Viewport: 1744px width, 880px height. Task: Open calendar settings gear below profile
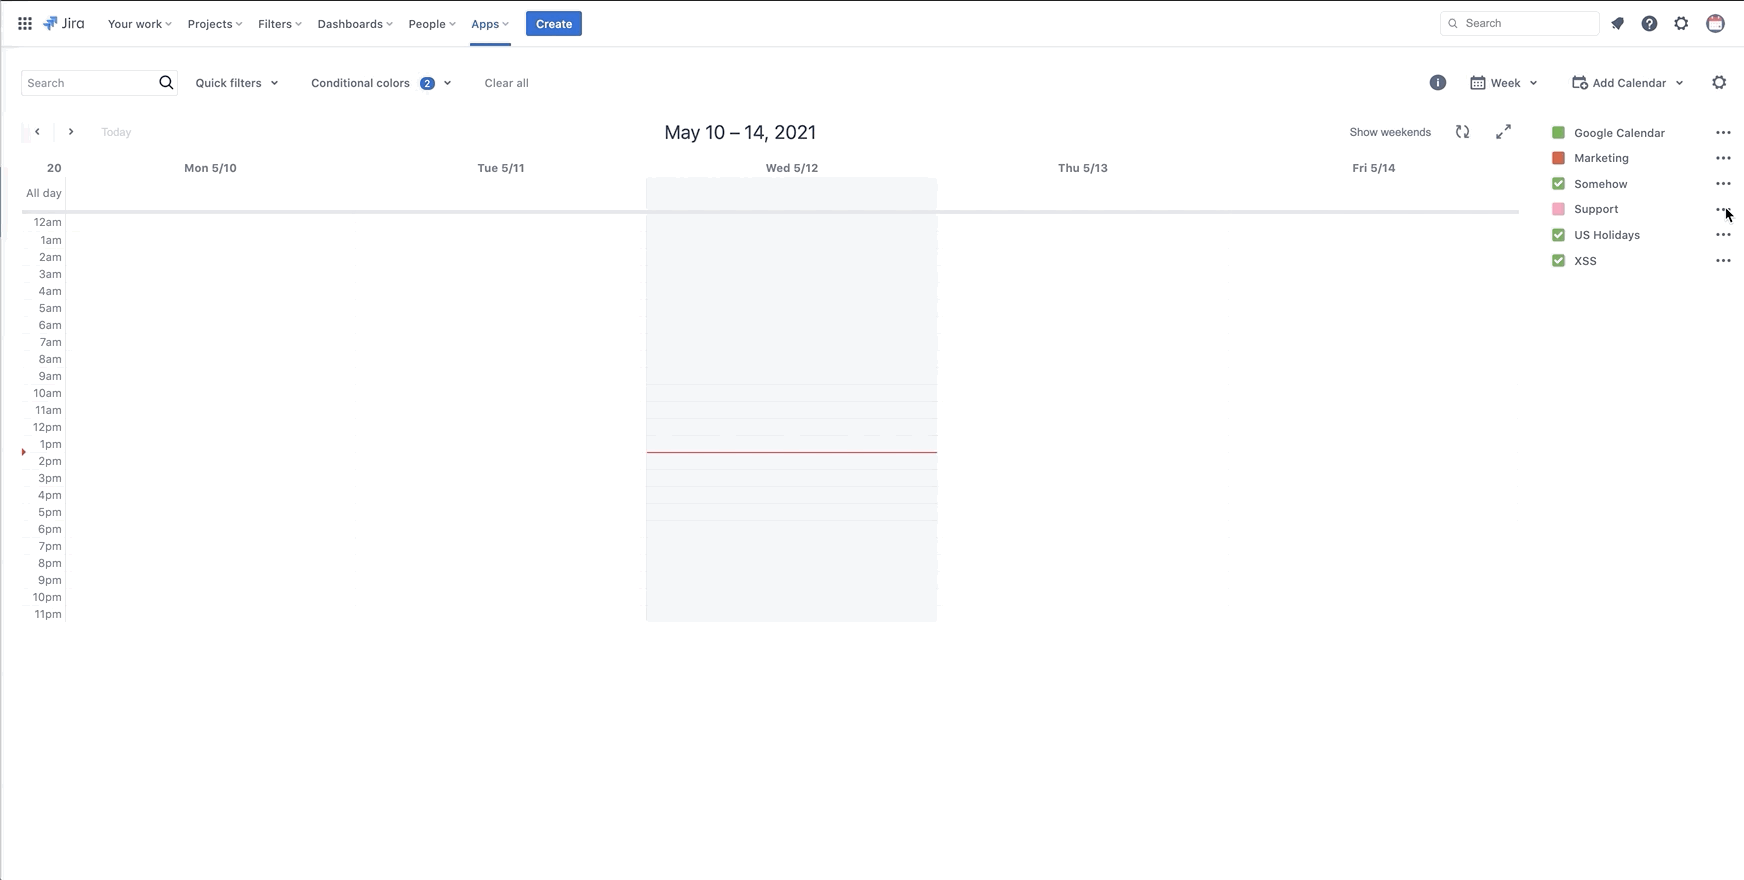[x=1719, y=83]
